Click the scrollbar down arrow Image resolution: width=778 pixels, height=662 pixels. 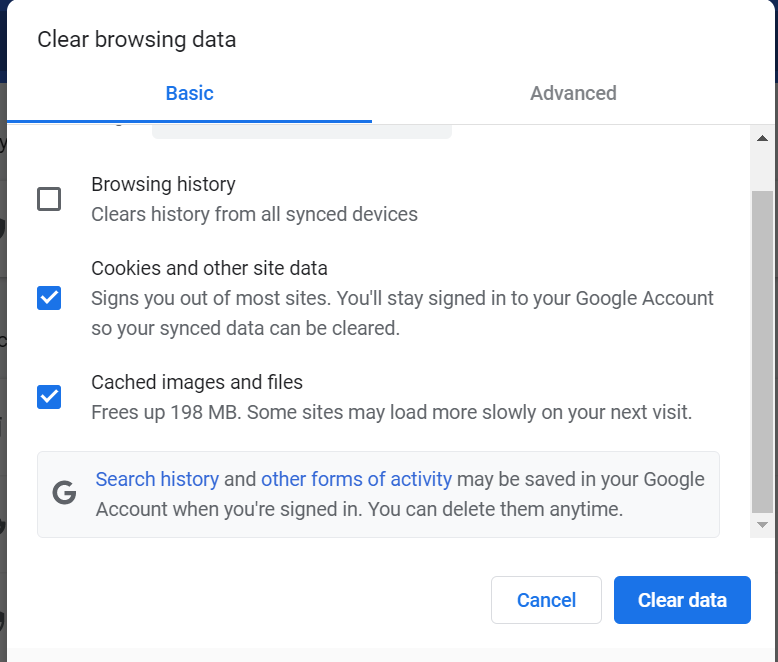762,524
